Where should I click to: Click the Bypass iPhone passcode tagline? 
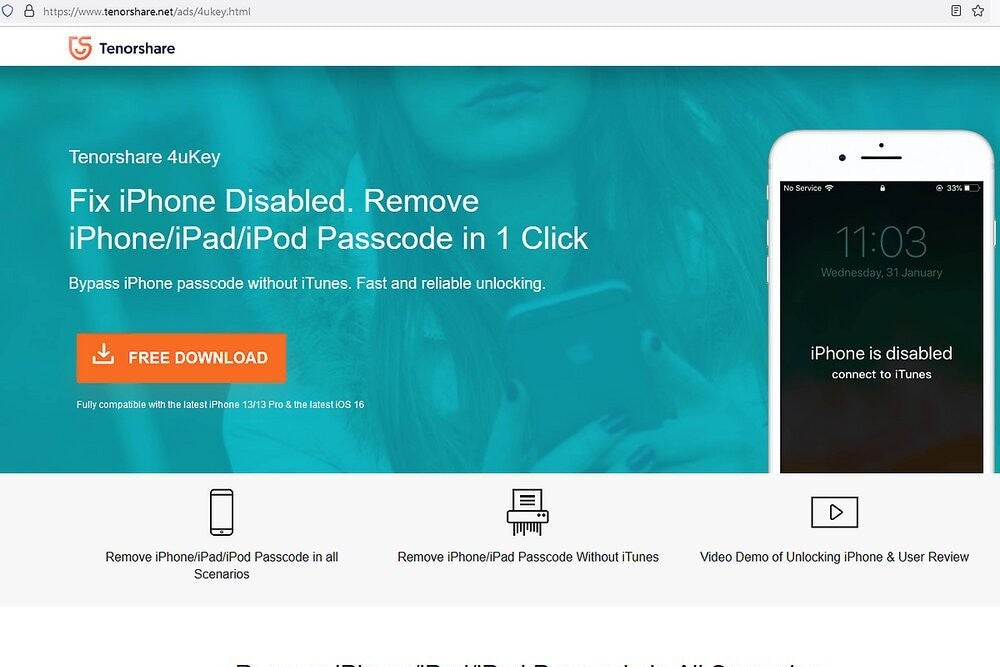[307, 283]
